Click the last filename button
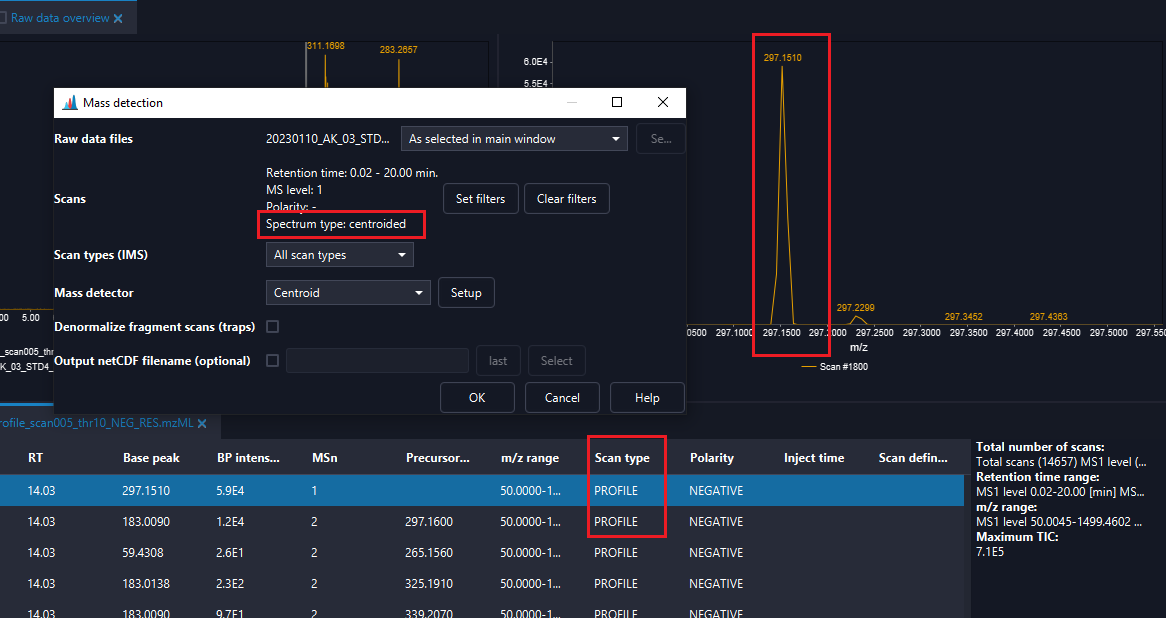 (x=498, y=361)
